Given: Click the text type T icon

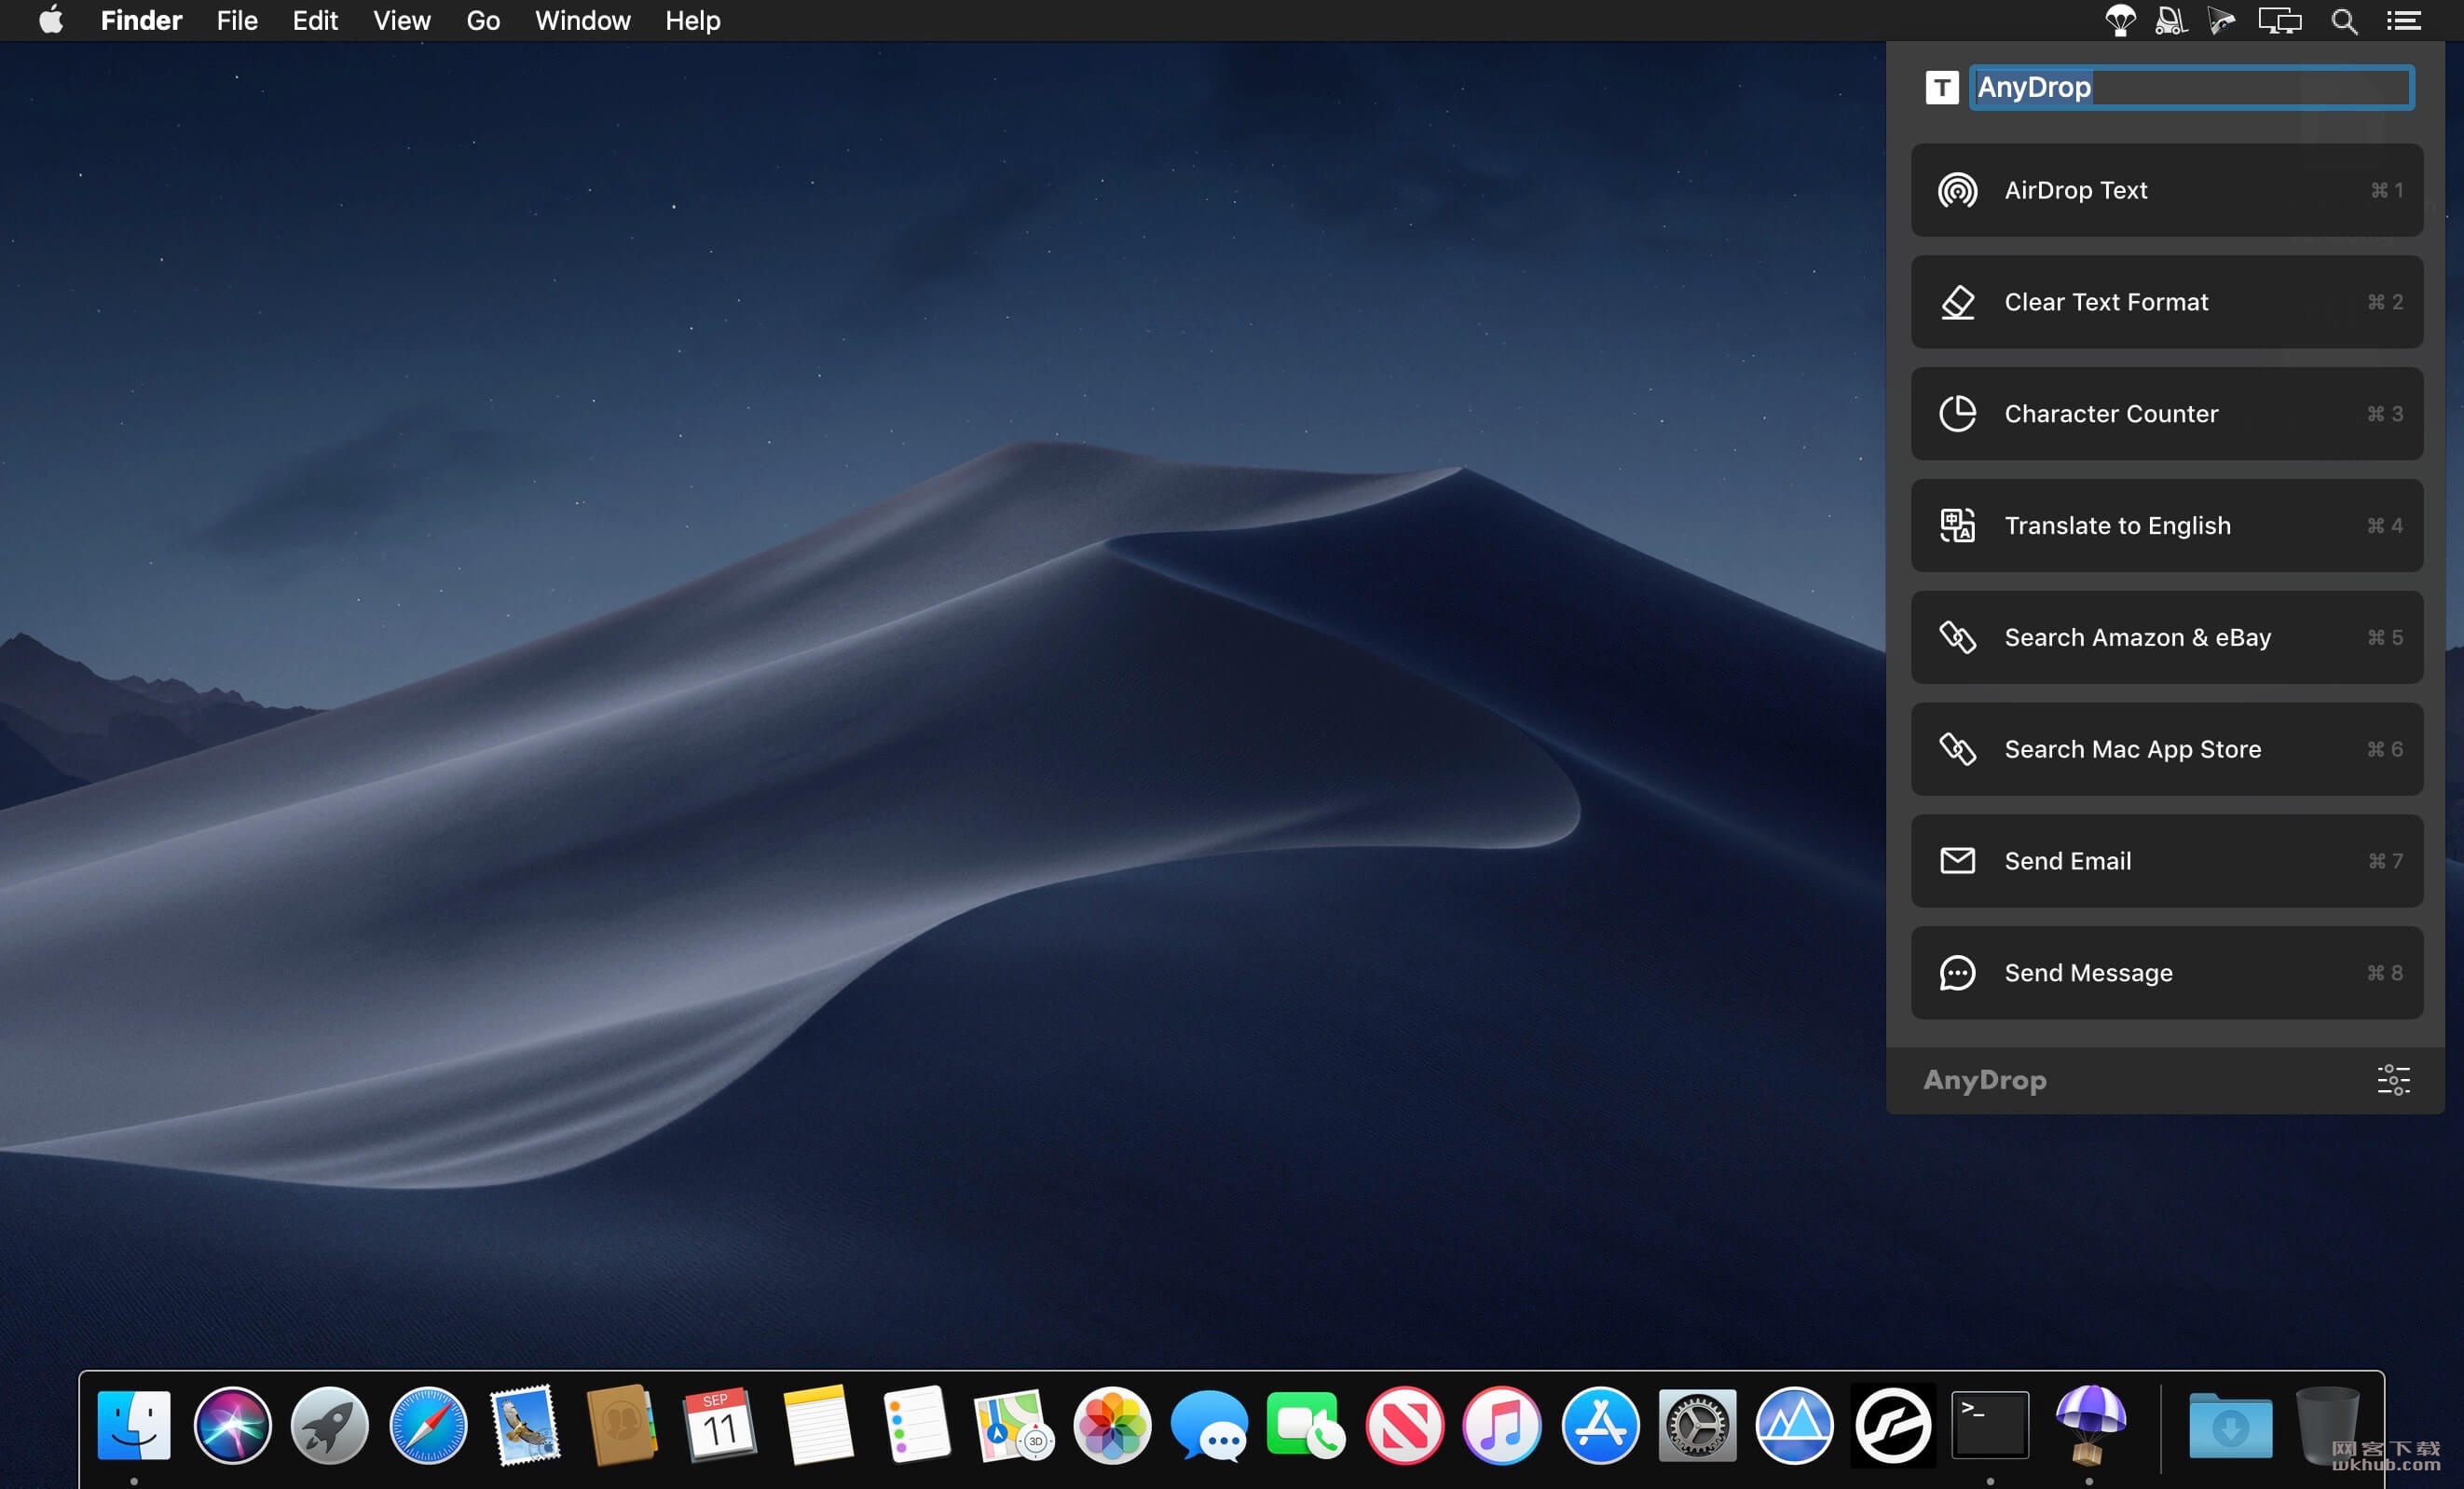Looking at the screenshot, I should pyautogui.click(x=1942, y=88).
